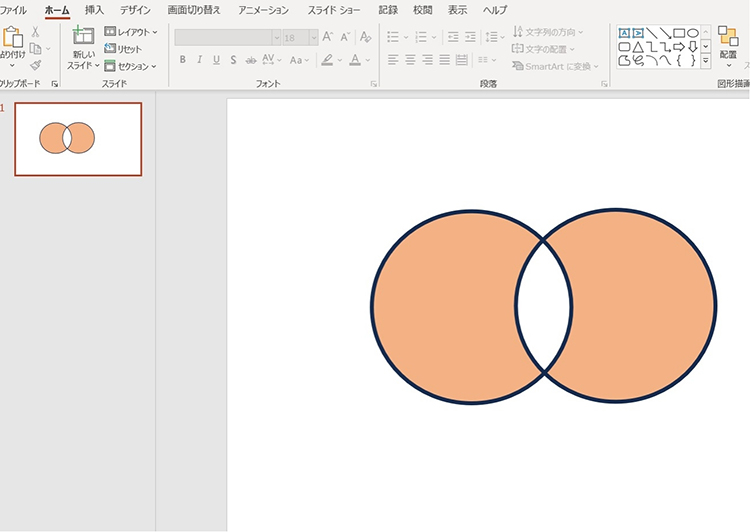Screen dimensions: 750x532
Task: Toggle Italic formatting
Action: click(199, 60)
